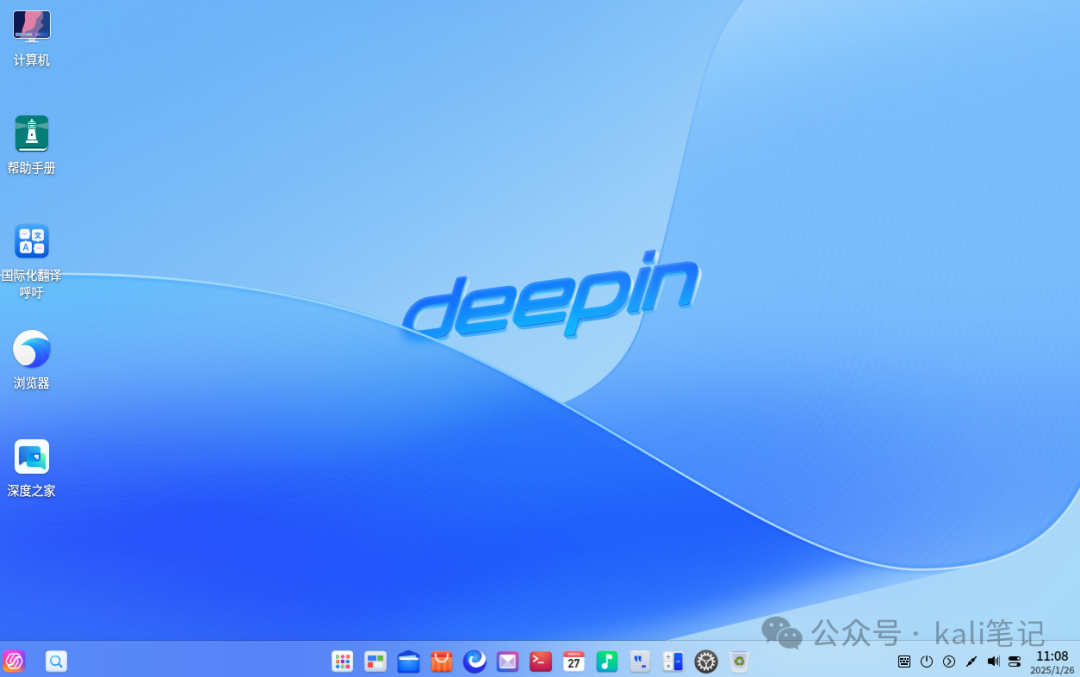This screenshot has width=1080, height=677.
Task: Select the date 2025/1/26 text
Action: [x=1052, y=670]
